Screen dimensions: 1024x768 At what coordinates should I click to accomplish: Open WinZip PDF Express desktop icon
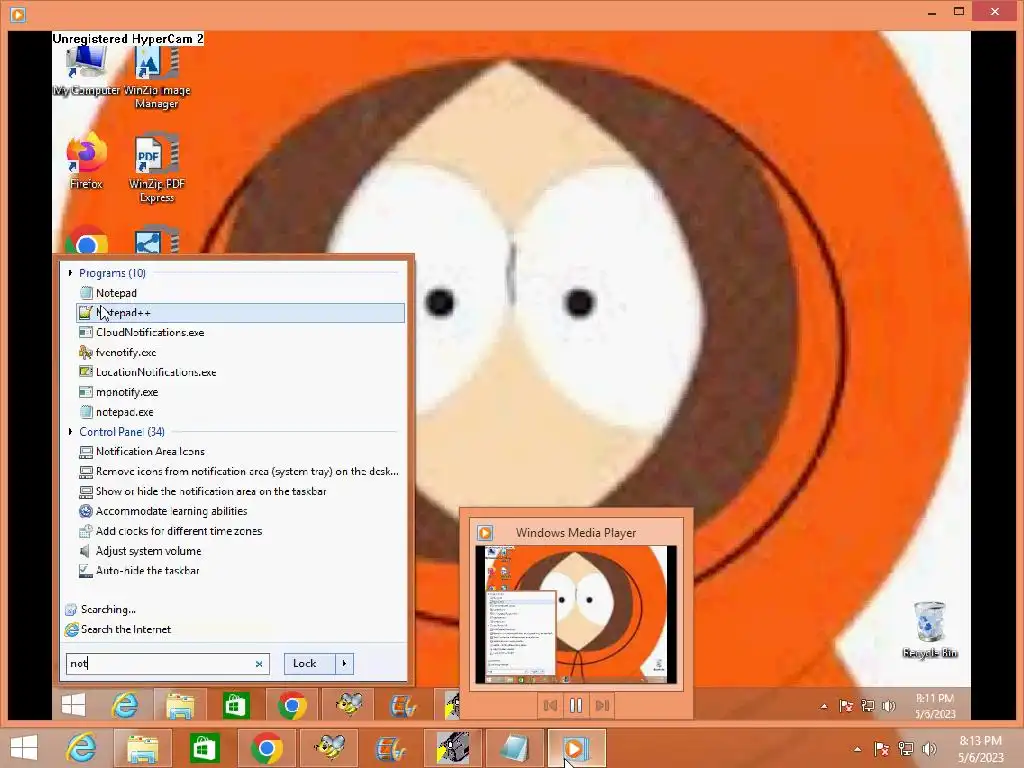[x=157, y=168]
